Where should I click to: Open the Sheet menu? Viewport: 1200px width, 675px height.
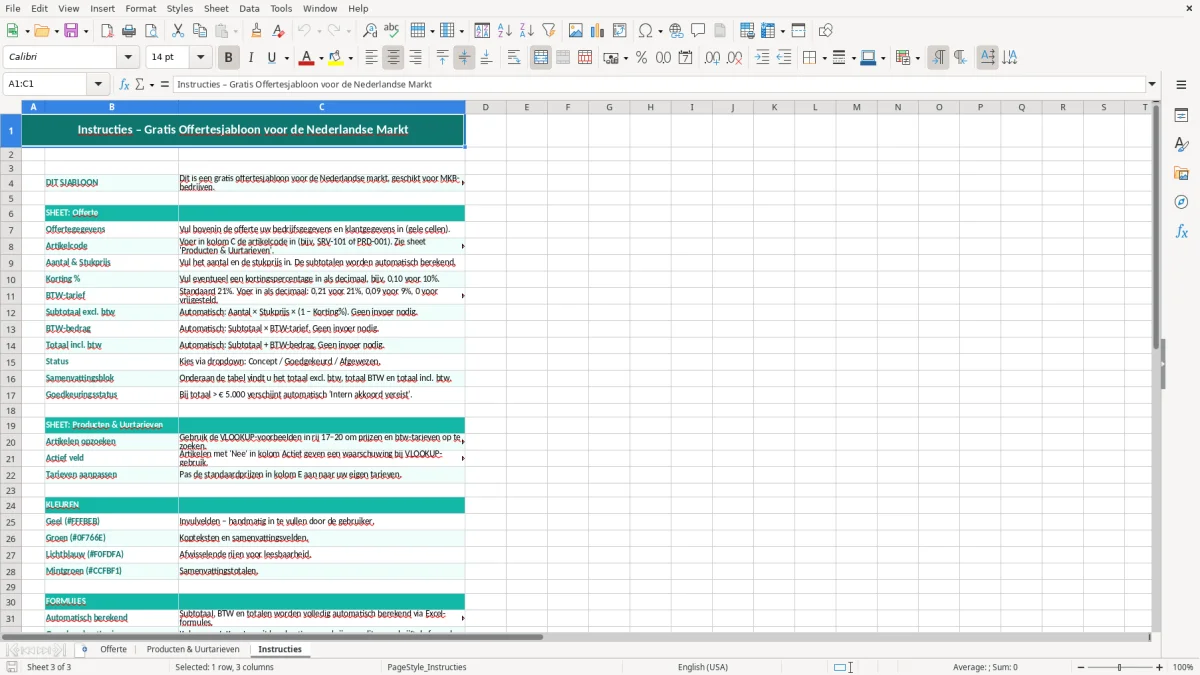point(216,8)
